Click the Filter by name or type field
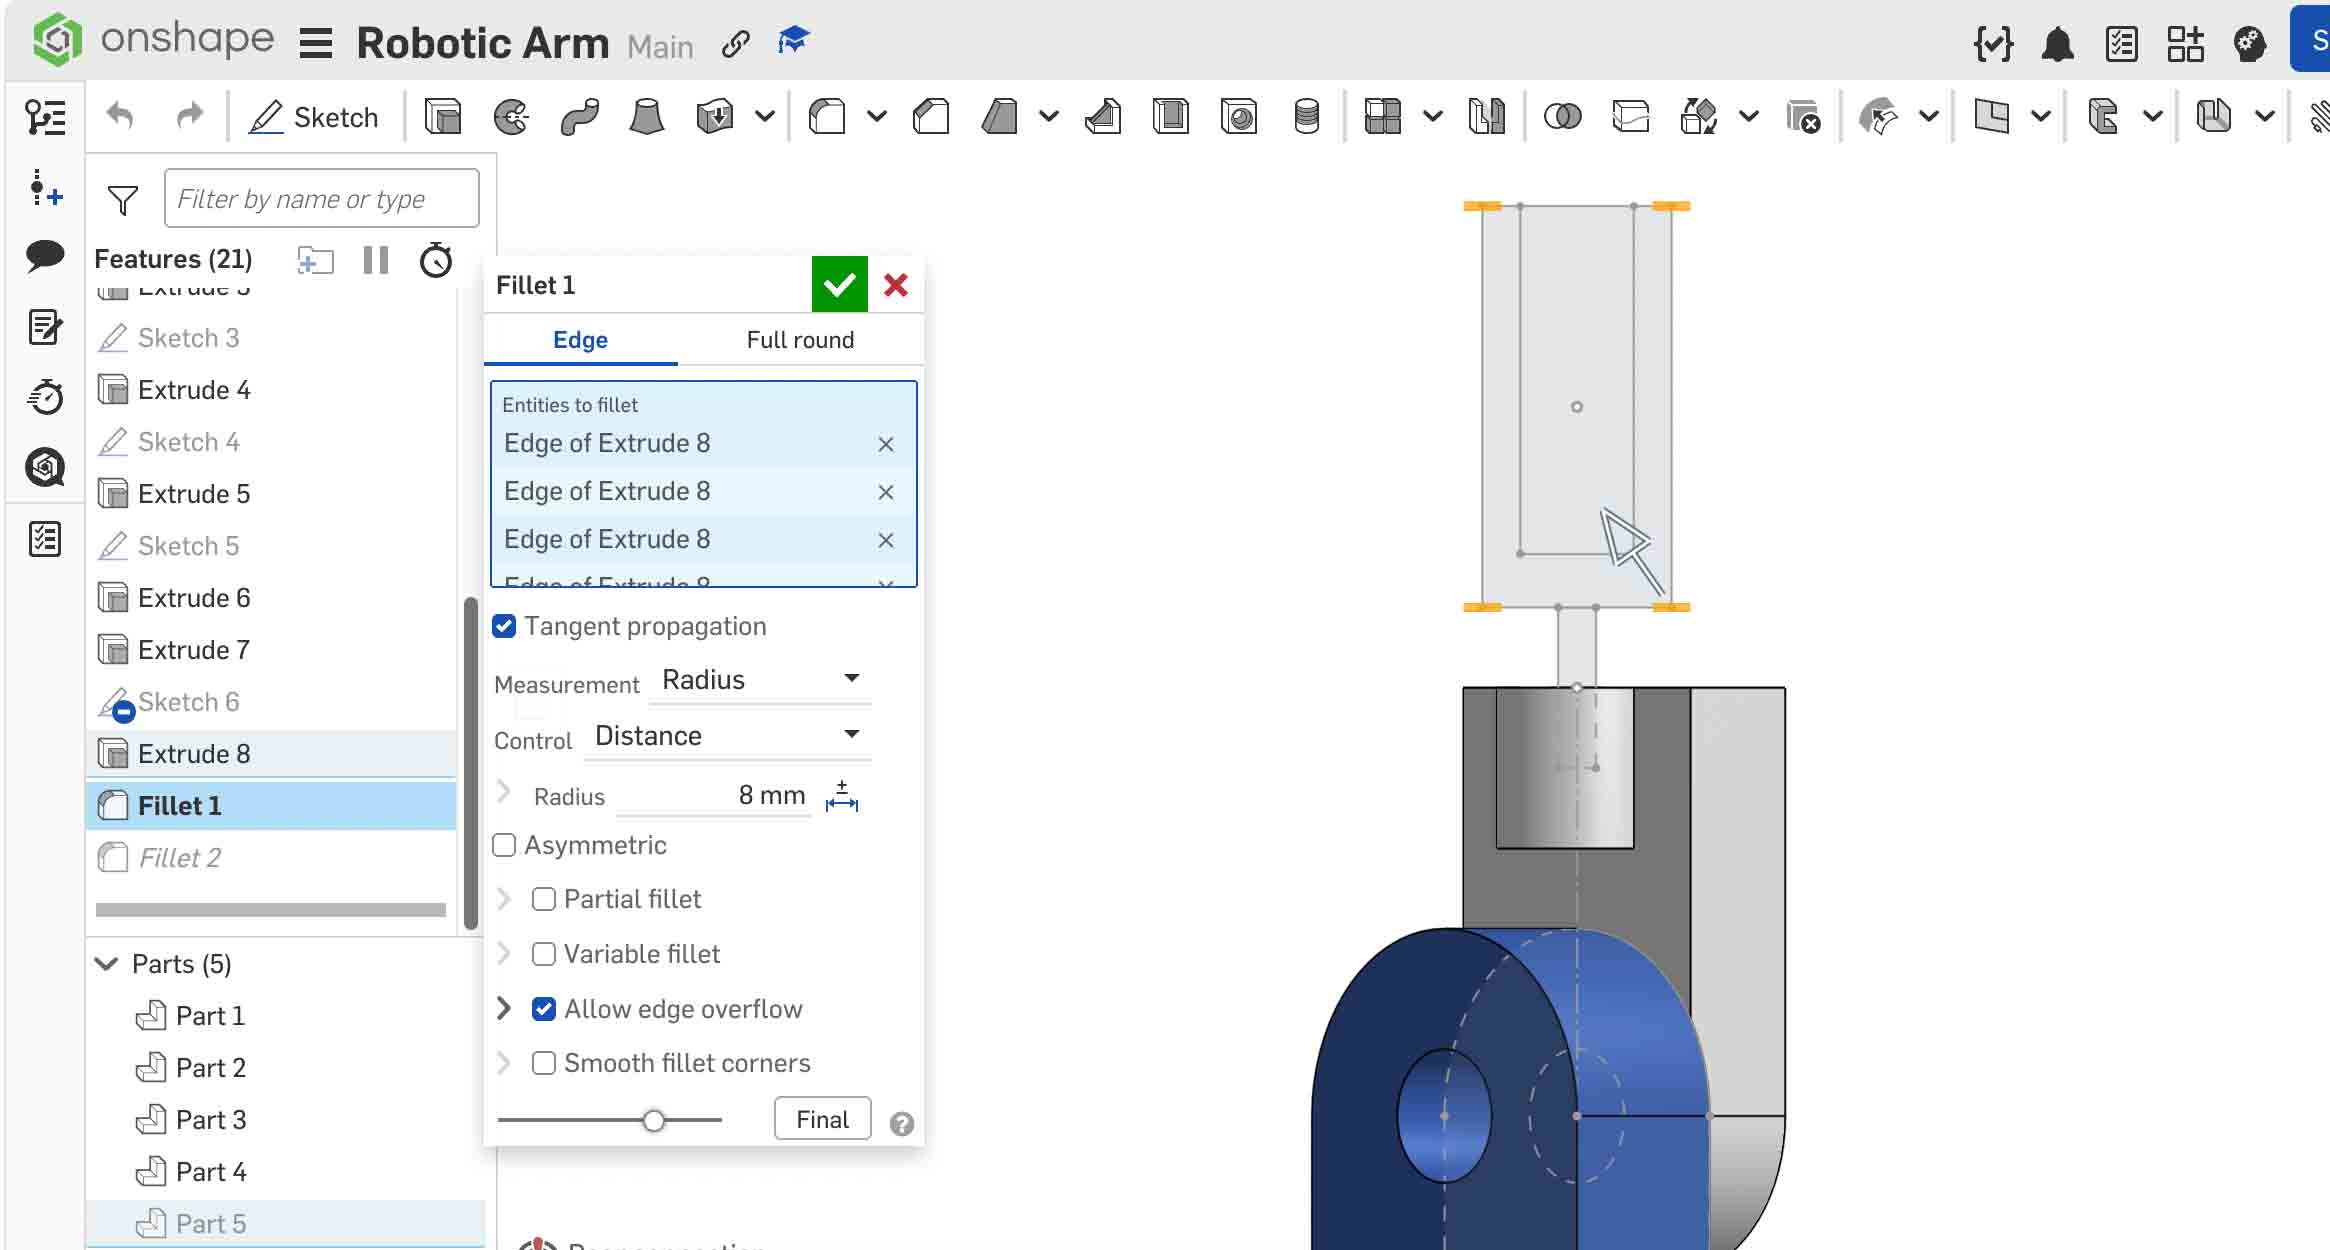The width and height of the screenshot is (2330, 1250). point(321,198)
